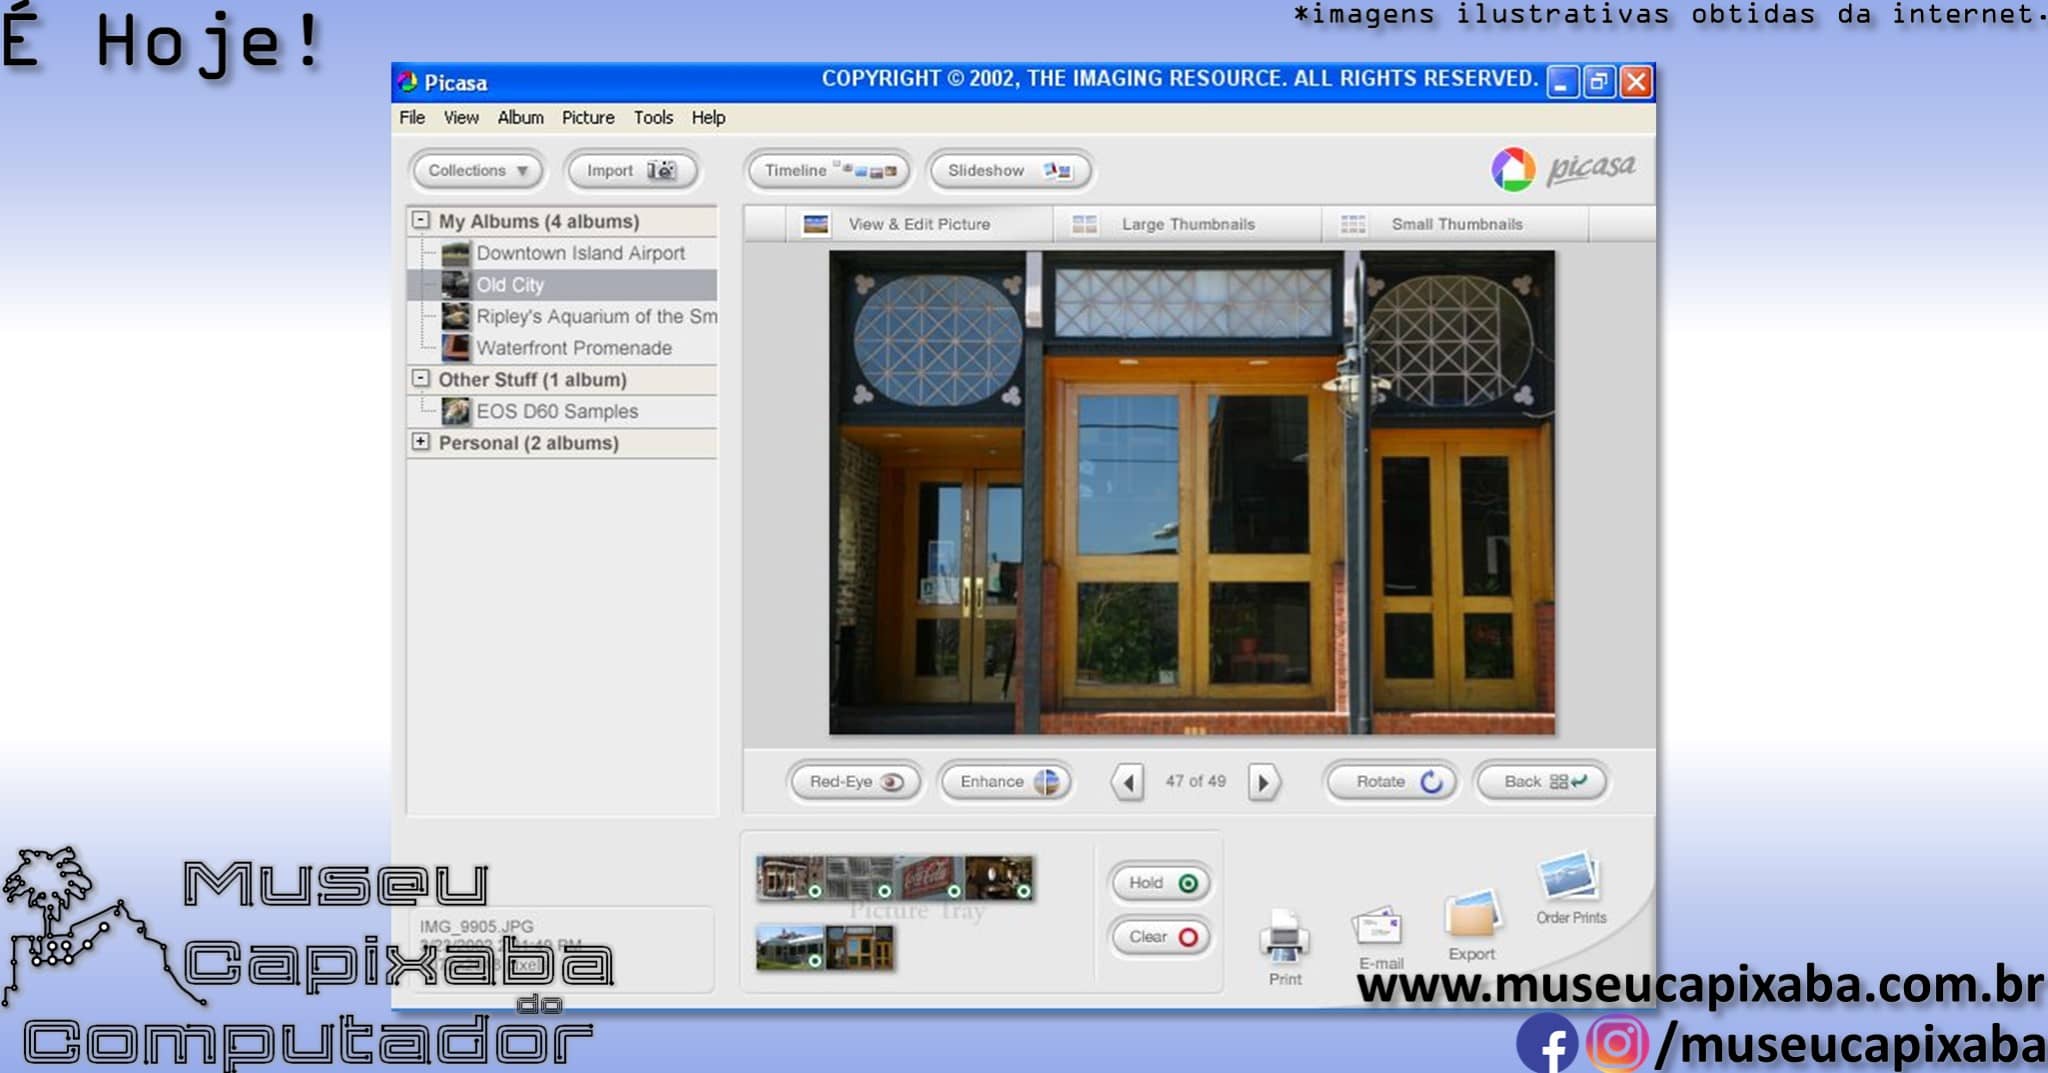The width and height of the screenshot is (2048, 1073).
Task: Open the View menu
Action: (461, 117)
